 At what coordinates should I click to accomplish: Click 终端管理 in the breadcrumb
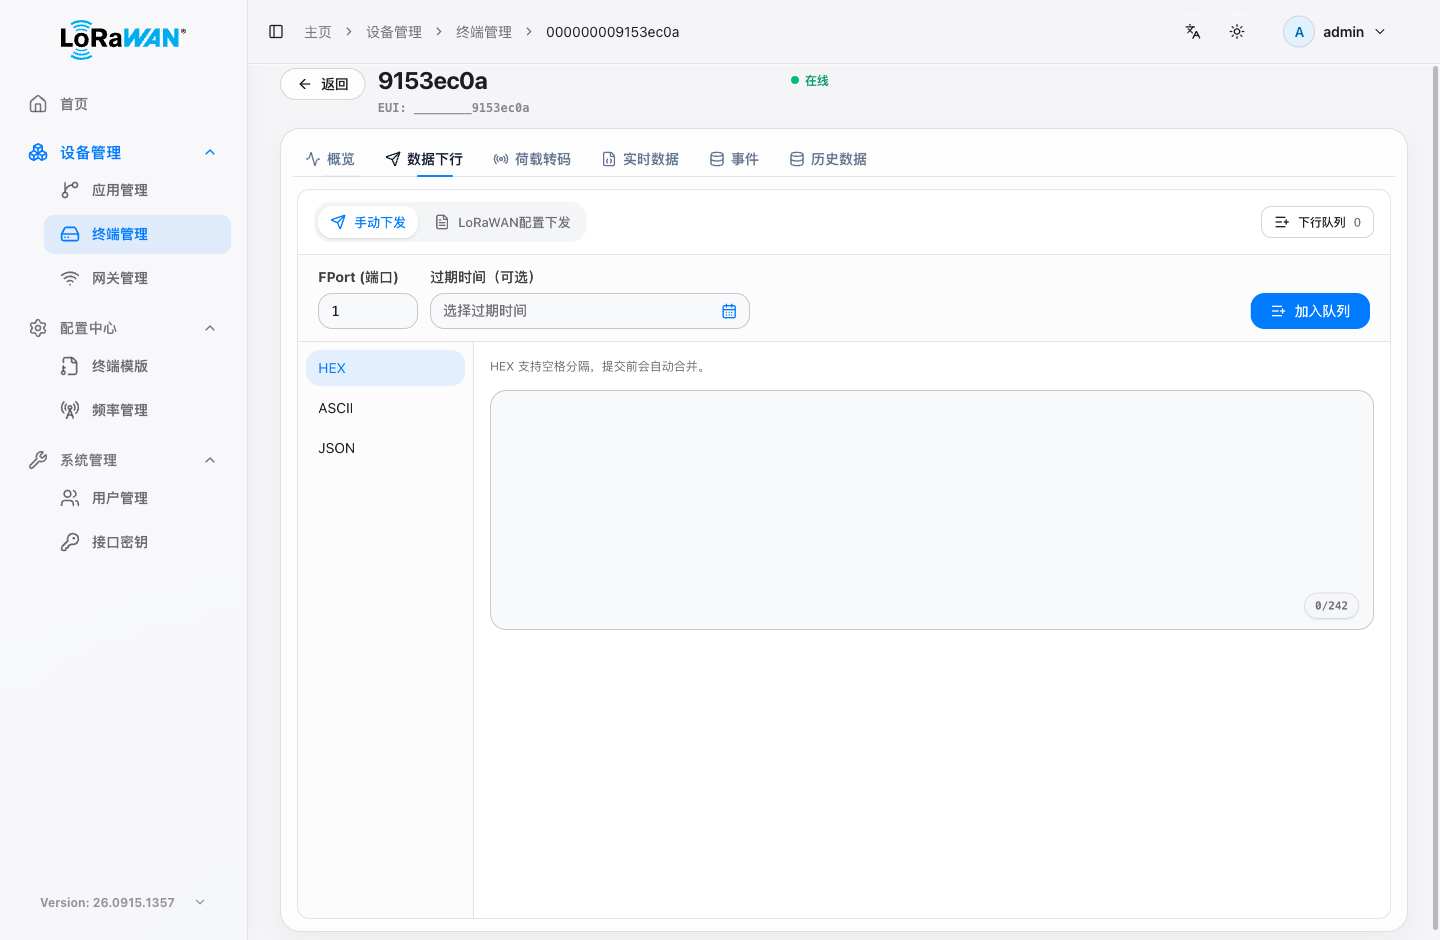click(484, 32)
